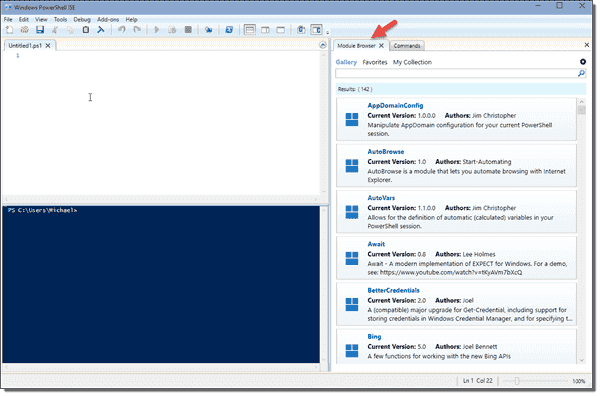This screenshot has width=600, height=396.
Task: Click the module list scrollbar thumb
Action: click(582, 111)
